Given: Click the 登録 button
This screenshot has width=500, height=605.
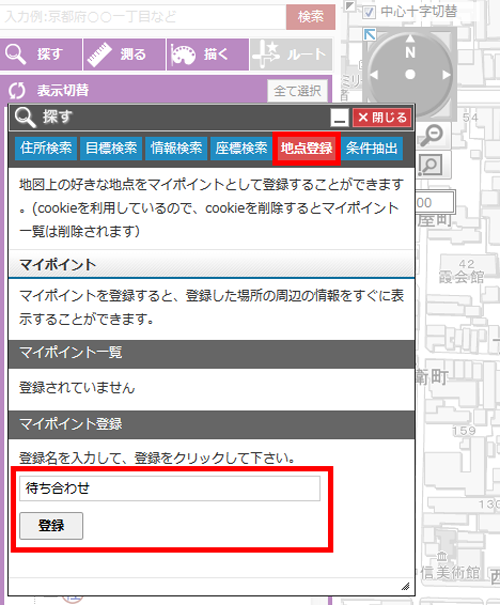Looking at the screenshot, I should [x=51, y=526].
